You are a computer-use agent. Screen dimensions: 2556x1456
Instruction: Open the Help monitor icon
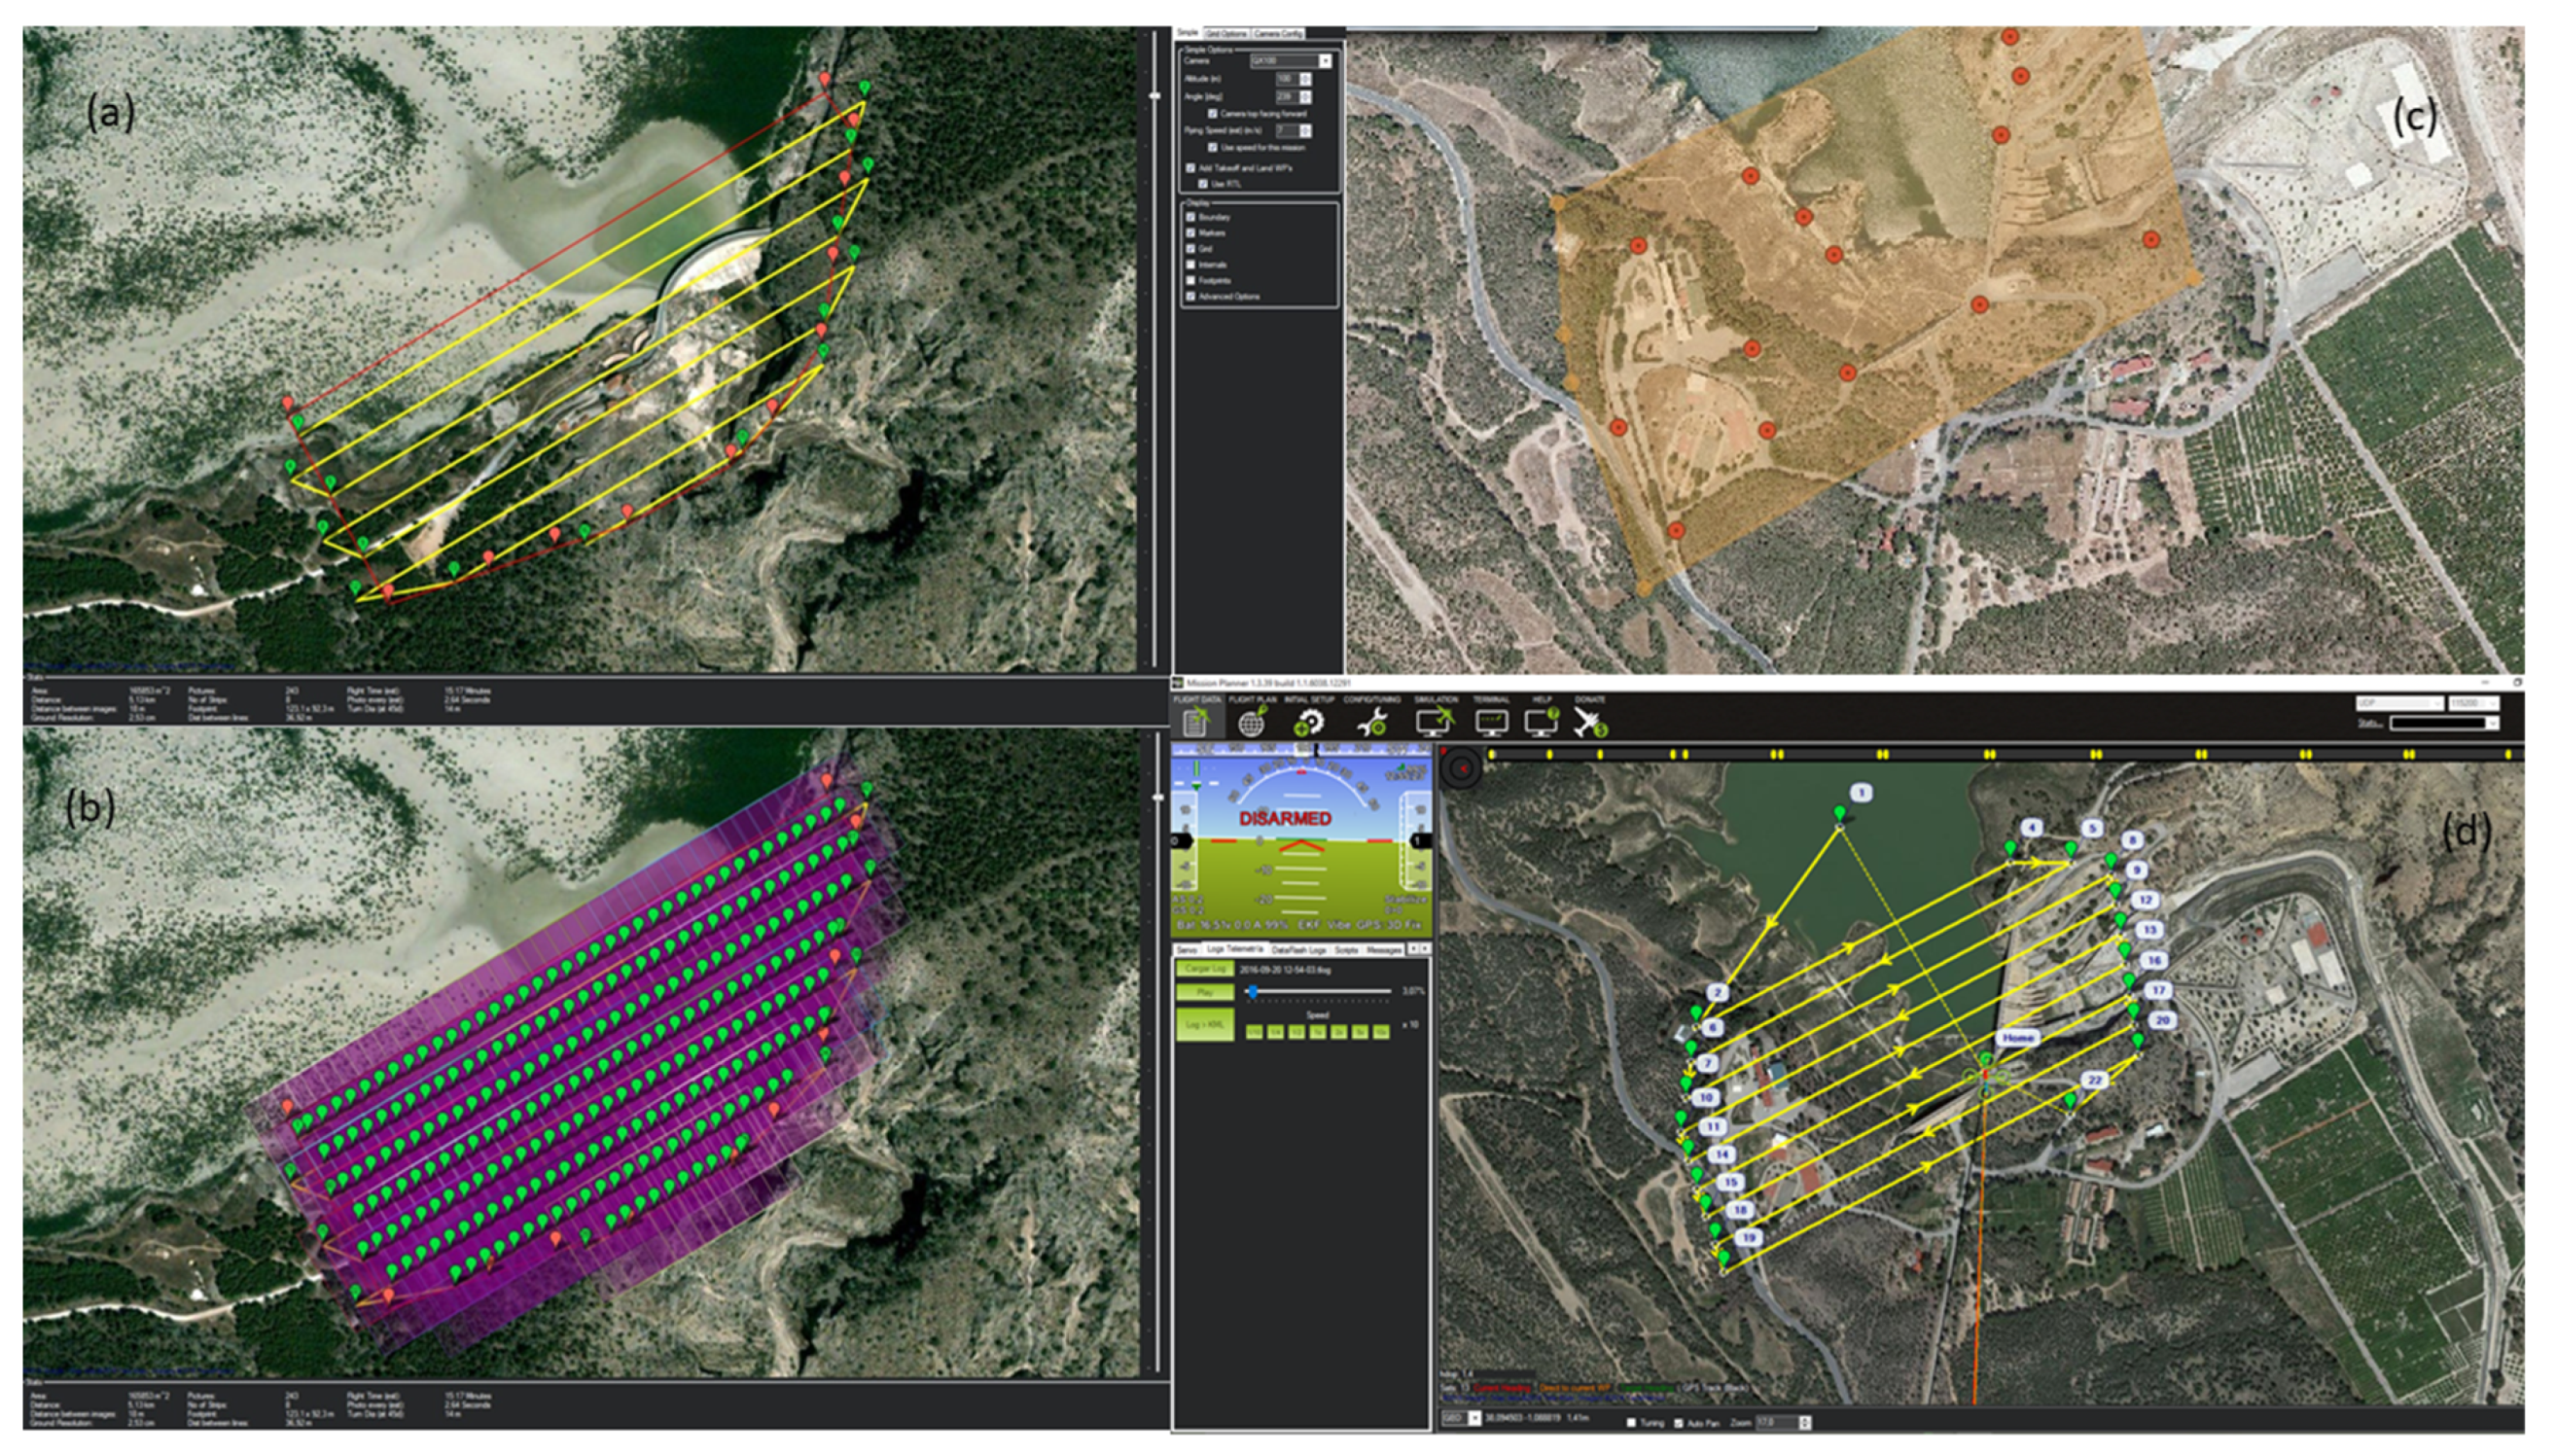tap(1541, 722)
